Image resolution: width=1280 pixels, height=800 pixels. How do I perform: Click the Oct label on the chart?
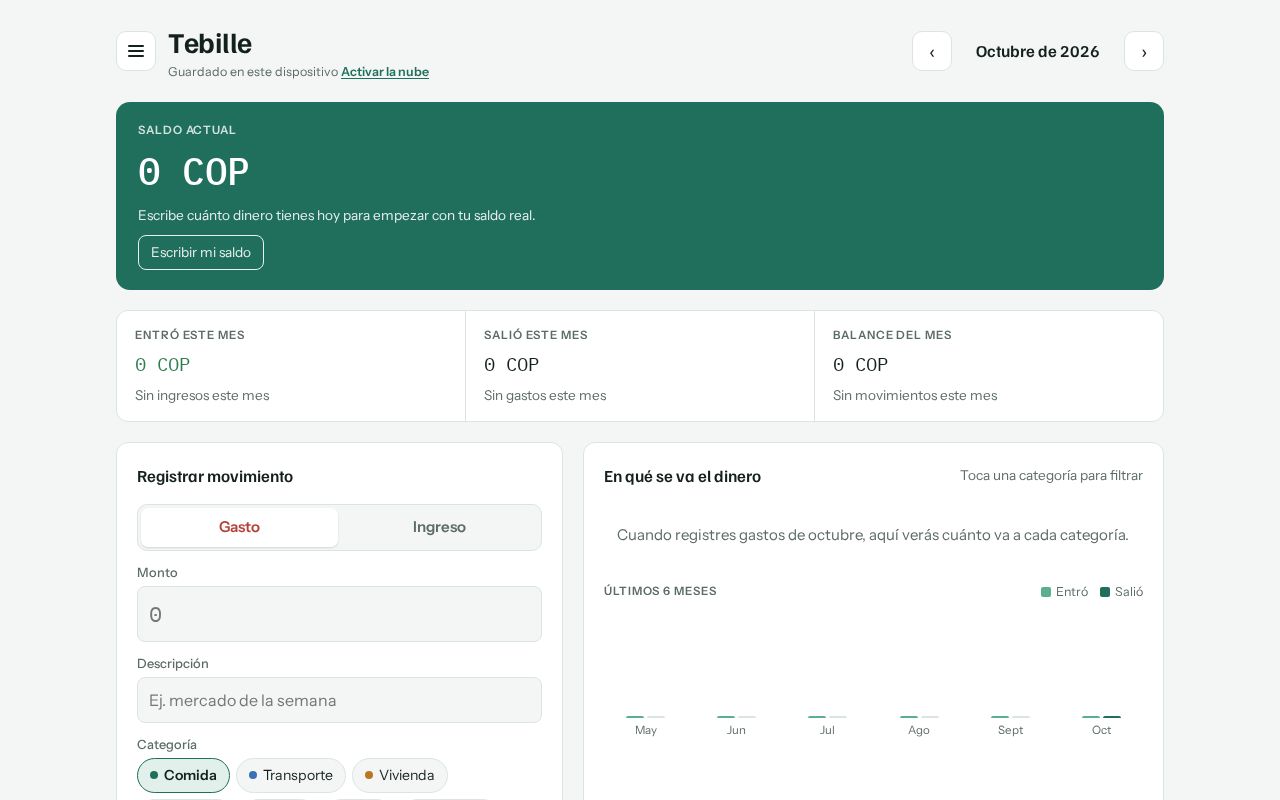tap(1101, 730)
